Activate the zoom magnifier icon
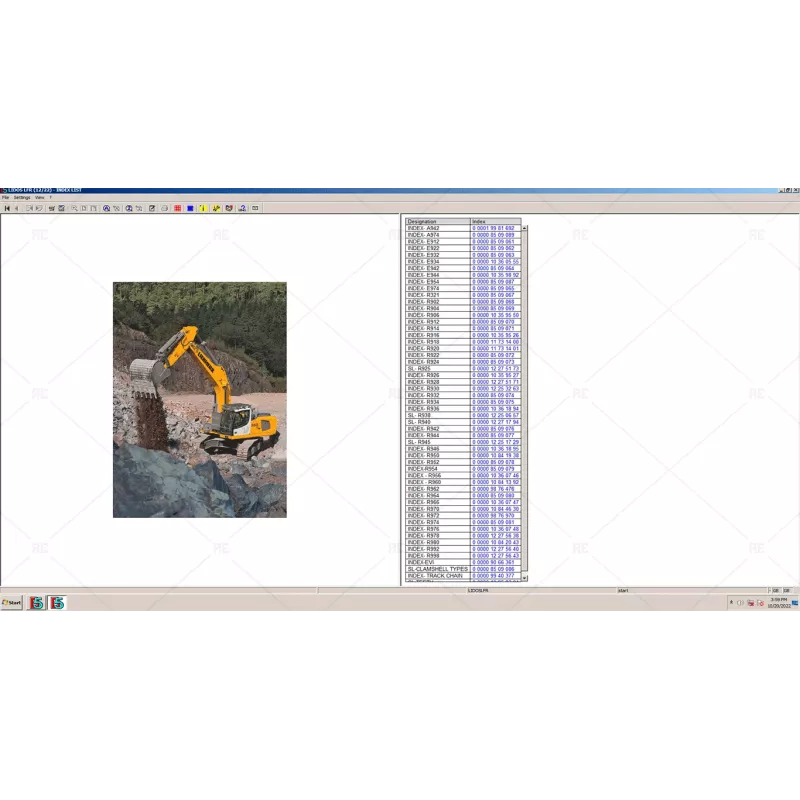The image size is (800, 800). (75, 208)
